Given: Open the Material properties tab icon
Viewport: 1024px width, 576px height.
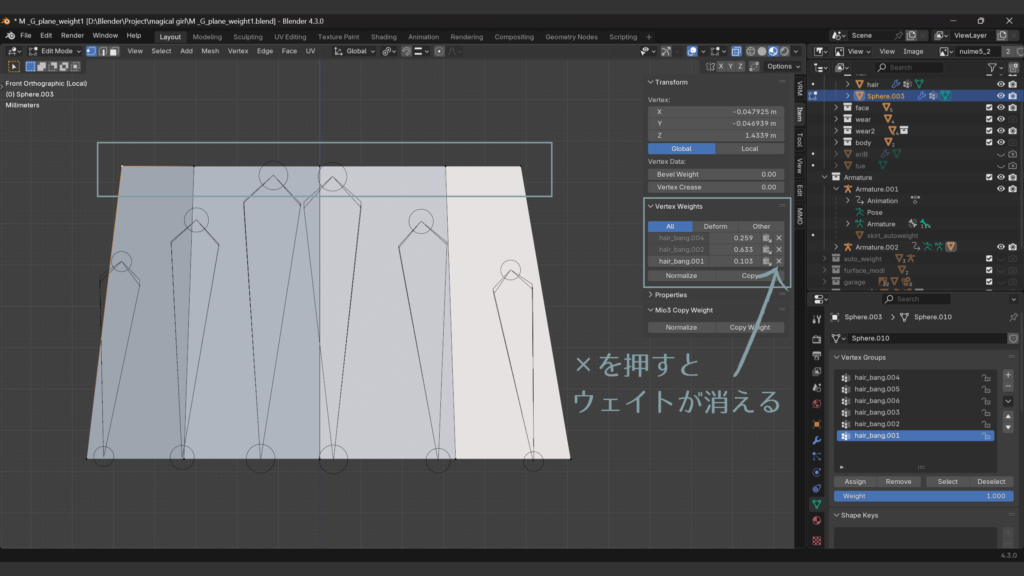Looking at the screenshot, I should click(817, 521).
